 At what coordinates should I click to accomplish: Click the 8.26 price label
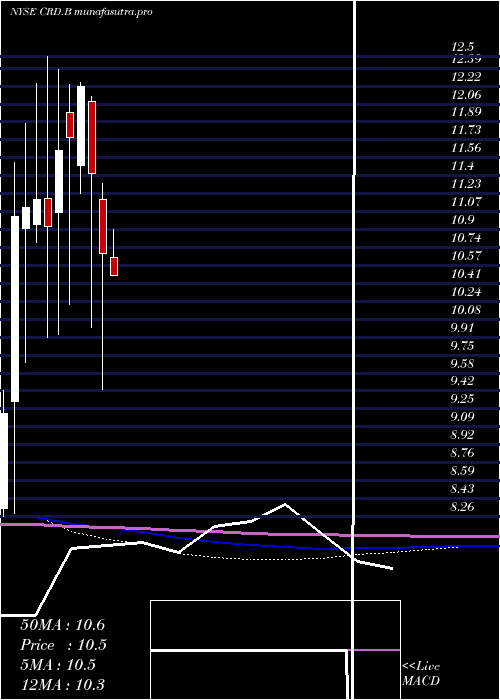click(462, 507)
